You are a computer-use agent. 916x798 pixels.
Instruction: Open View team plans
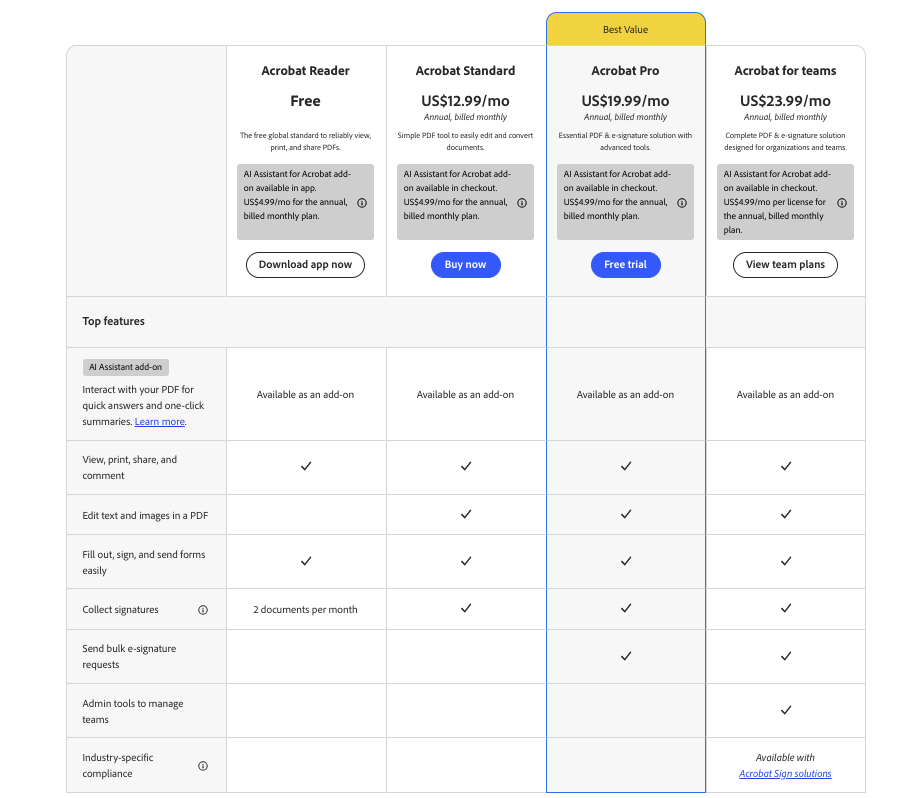785,265
